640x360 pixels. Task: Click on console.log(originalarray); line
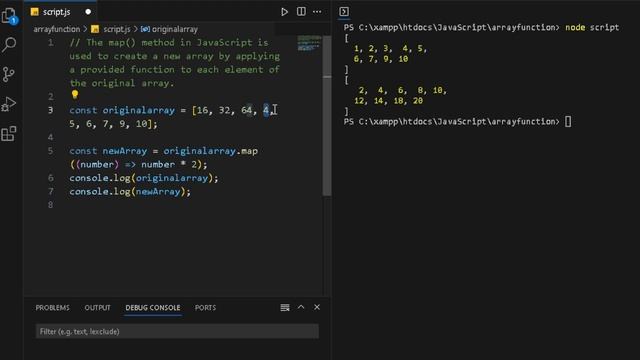[x=144, y=178]
